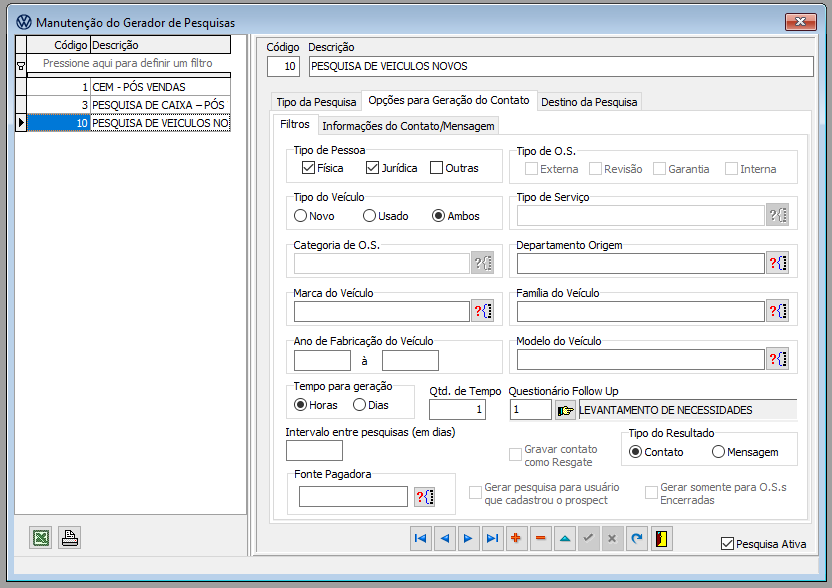Click the ending Ano de Fabricação field
Screen dimensions: 832x588
click(410, 360)
